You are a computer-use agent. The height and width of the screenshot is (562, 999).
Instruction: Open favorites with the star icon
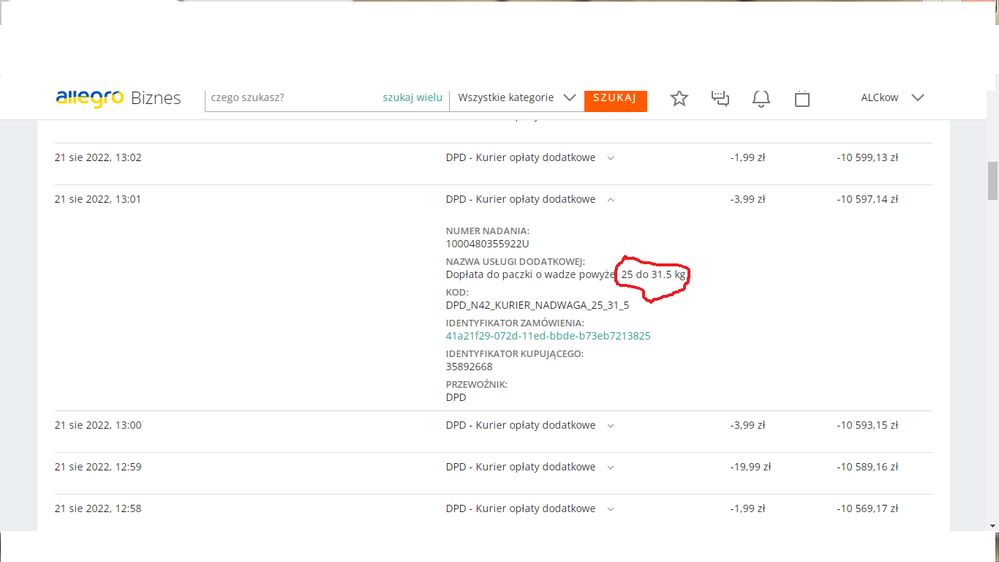point(679,98)
